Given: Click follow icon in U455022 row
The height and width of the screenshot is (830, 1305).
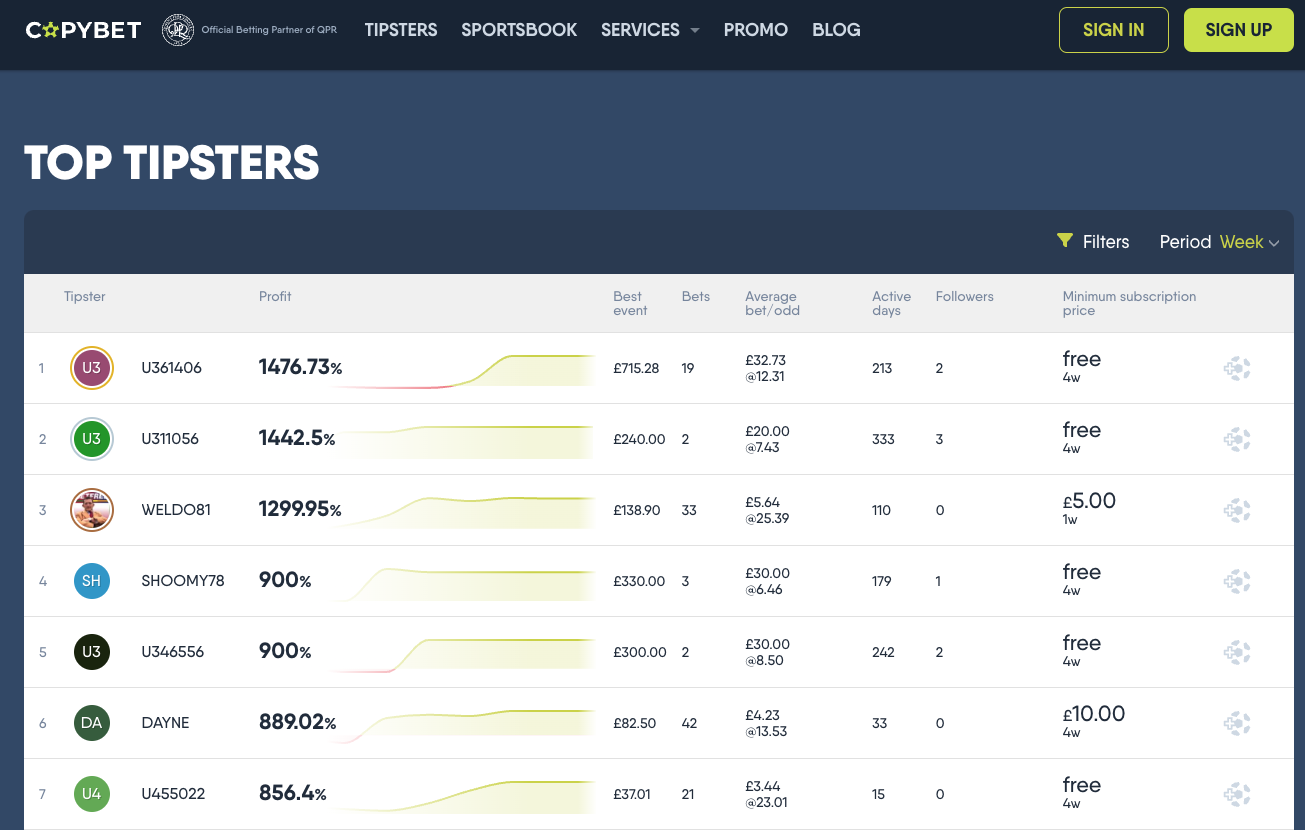Looking at the screenshot, I should coord(1237,794).
